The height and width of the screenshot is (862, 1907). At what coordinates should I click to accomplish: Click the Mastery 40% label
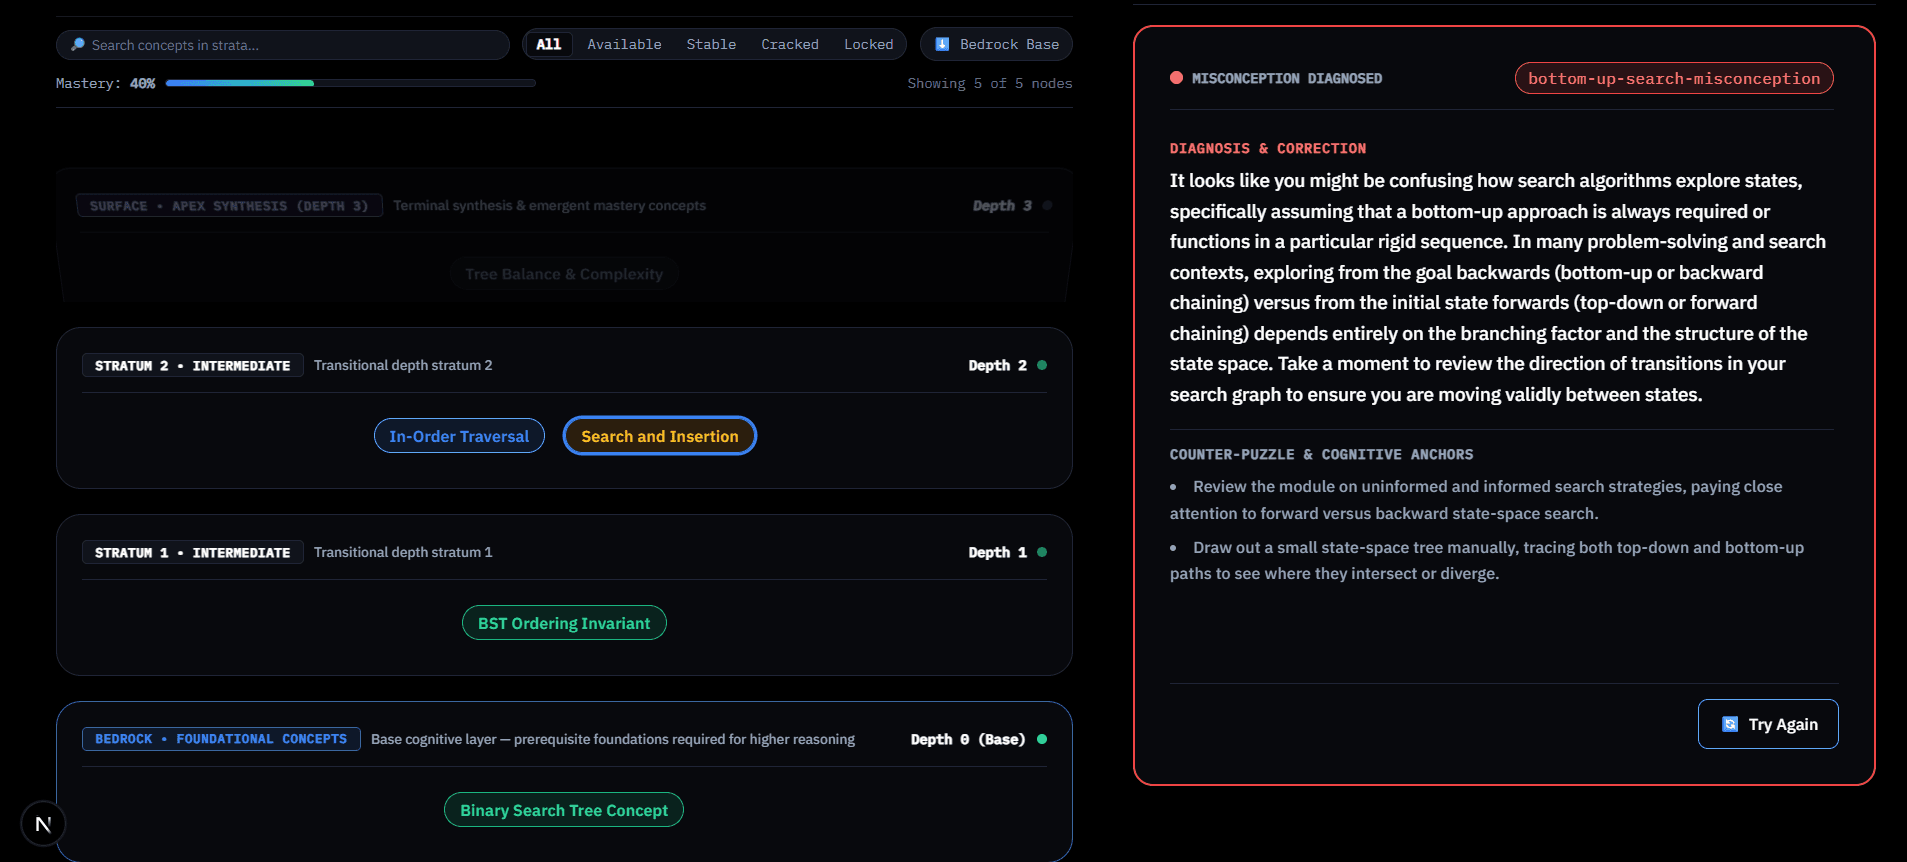106,84
